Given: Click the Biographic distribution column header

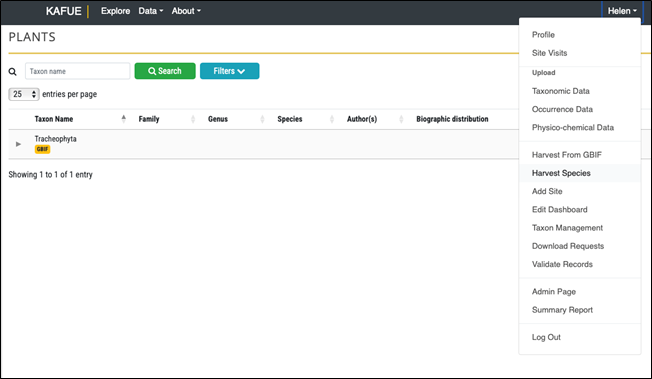Looking at the screenshot, I should [x=452, y=119].
